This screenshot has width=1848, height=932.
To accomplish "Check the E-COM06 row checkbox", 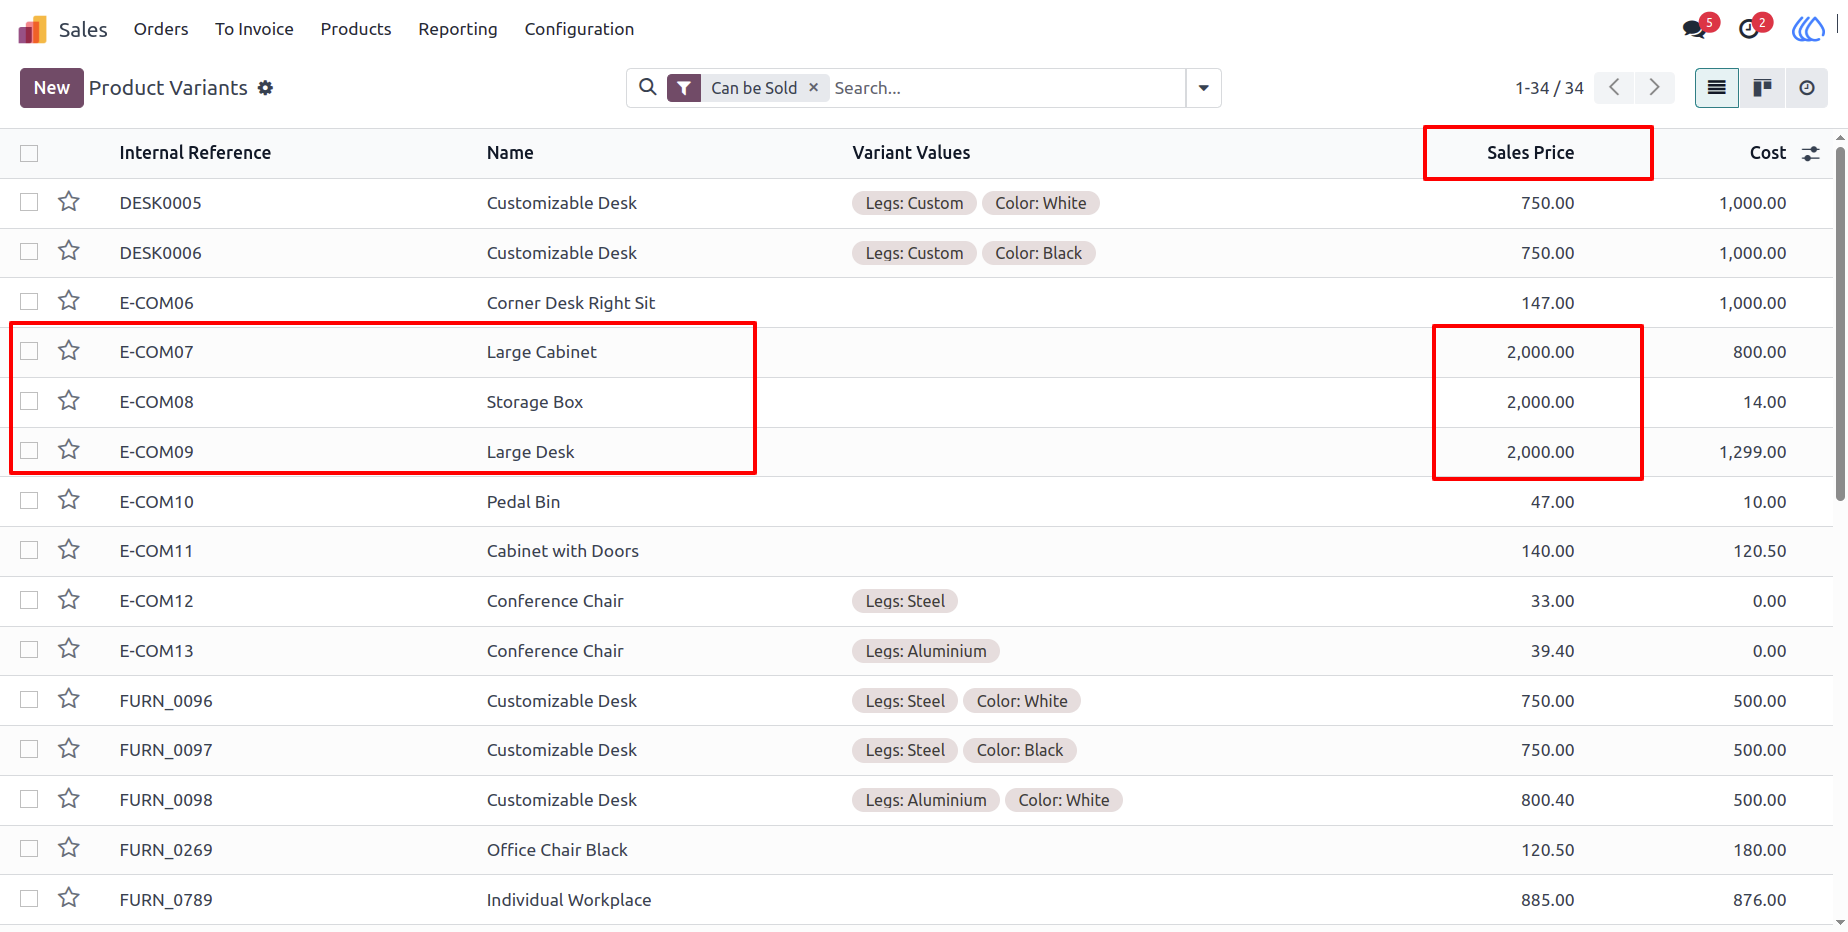I will [x=29, y=302].
